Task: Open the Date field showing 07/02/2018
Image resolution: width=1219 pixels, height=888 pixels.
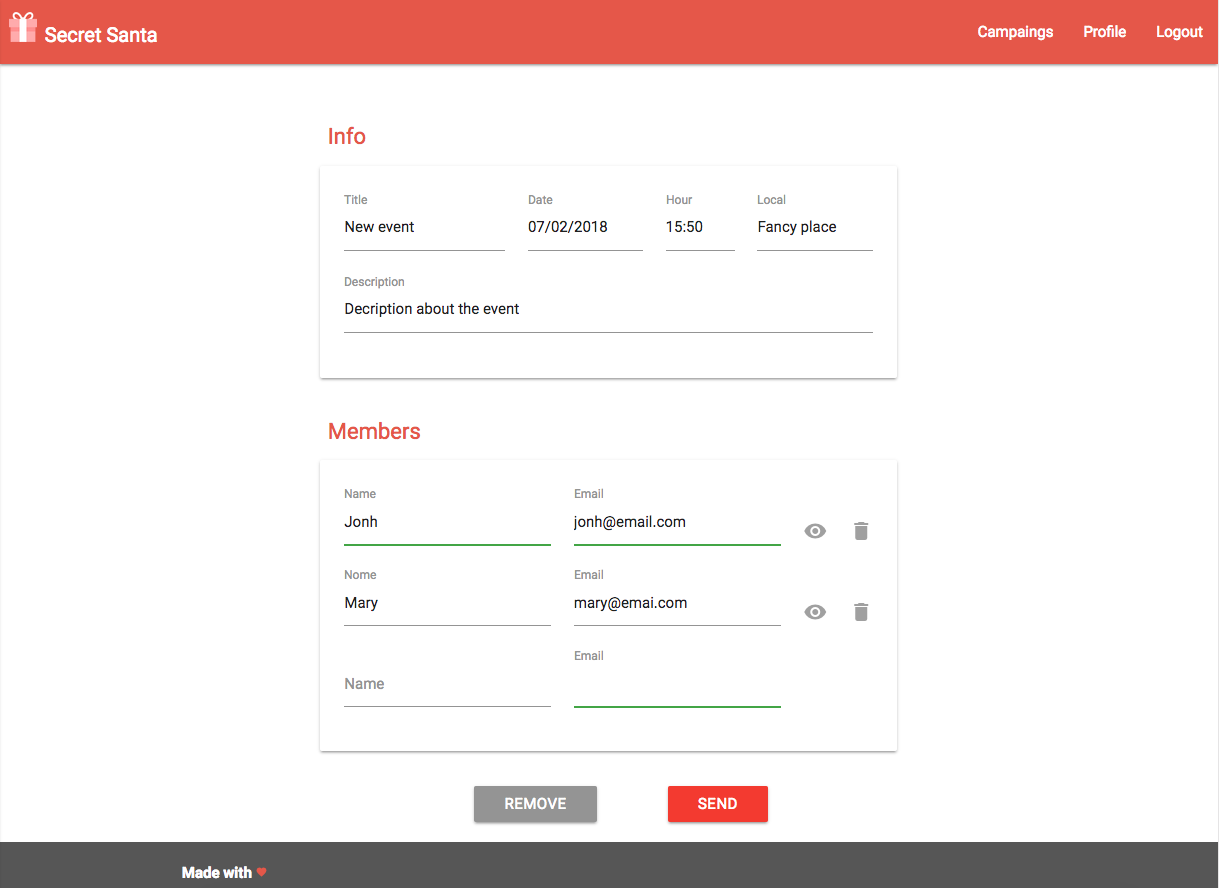Action: click(x=585, y=227)
